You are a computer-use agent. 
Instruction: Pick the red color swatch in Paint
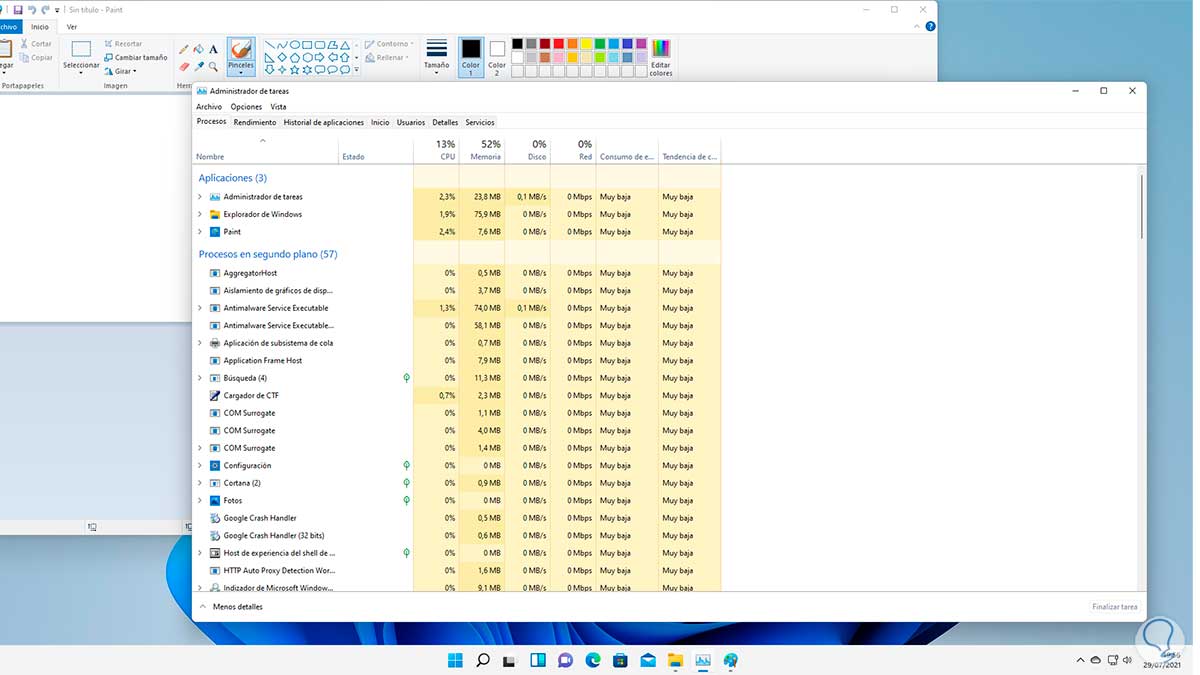tap(558, 44)
